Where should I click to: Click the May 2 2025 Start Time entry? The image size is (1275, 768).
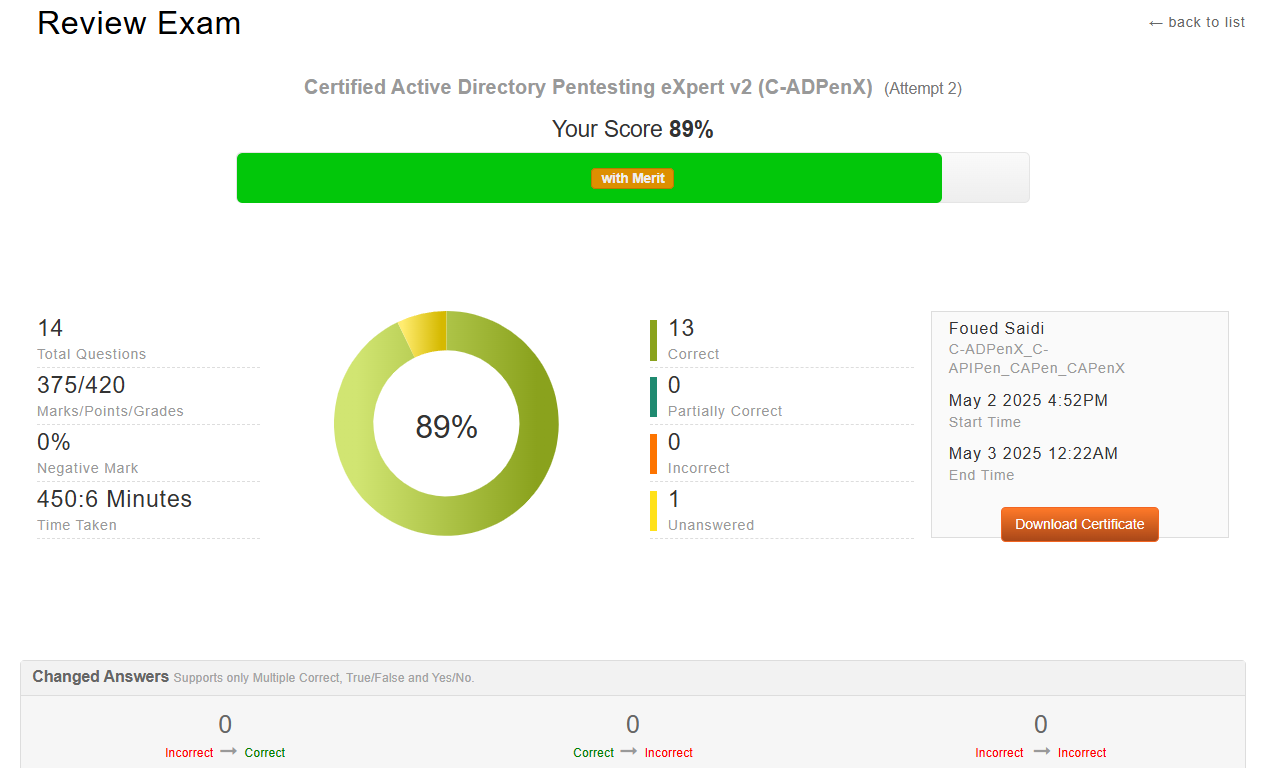coord(1028,400)
